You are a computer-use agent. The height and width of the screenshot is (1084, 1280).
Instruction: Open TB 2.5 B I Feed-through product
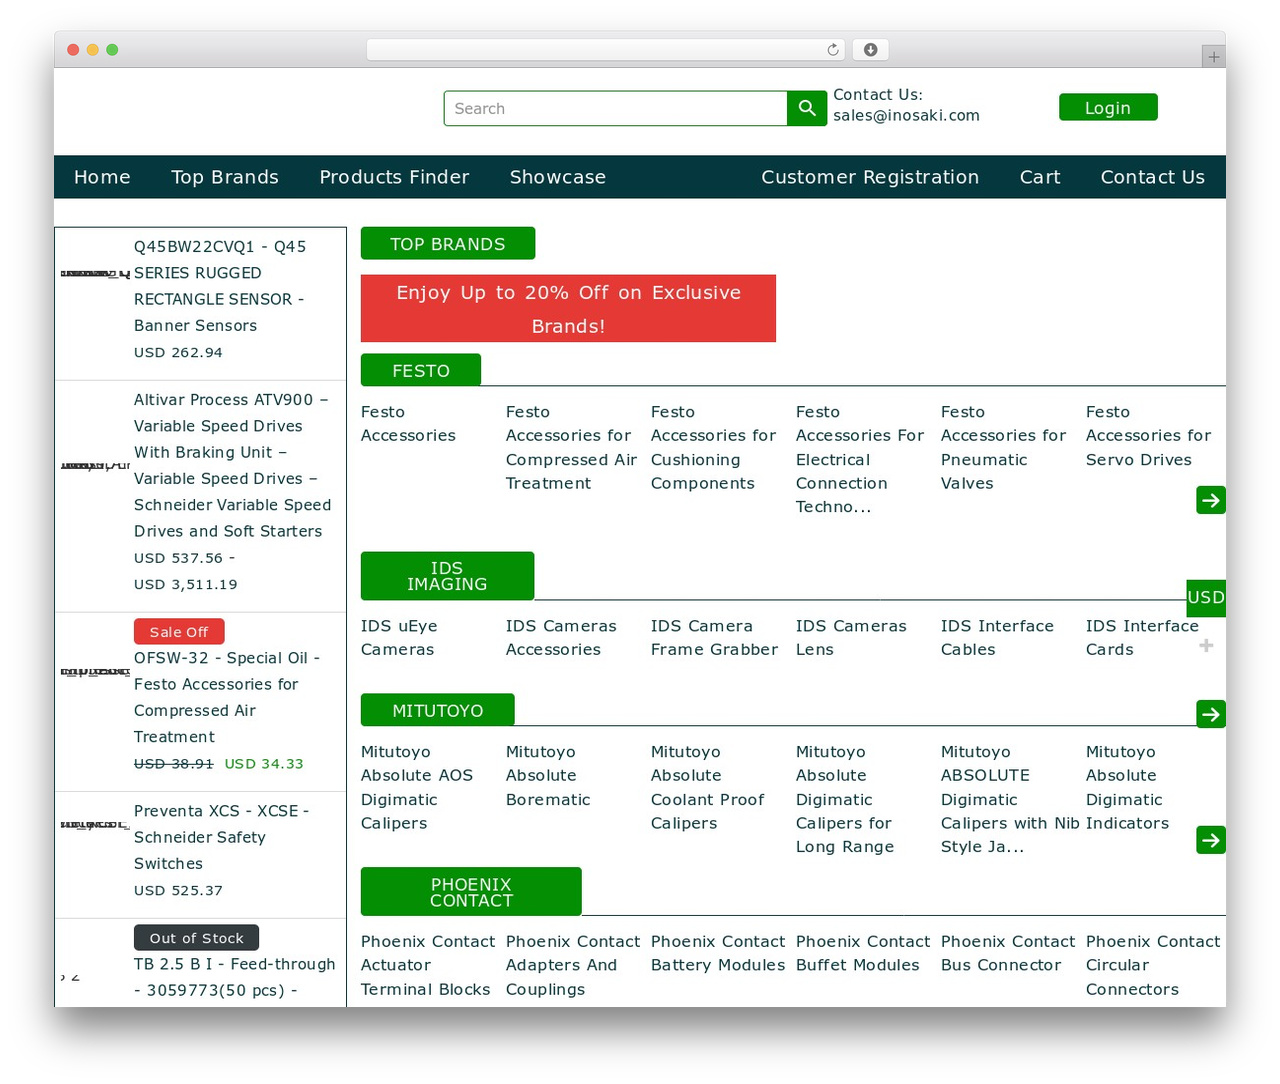click(x=235, y=977)
